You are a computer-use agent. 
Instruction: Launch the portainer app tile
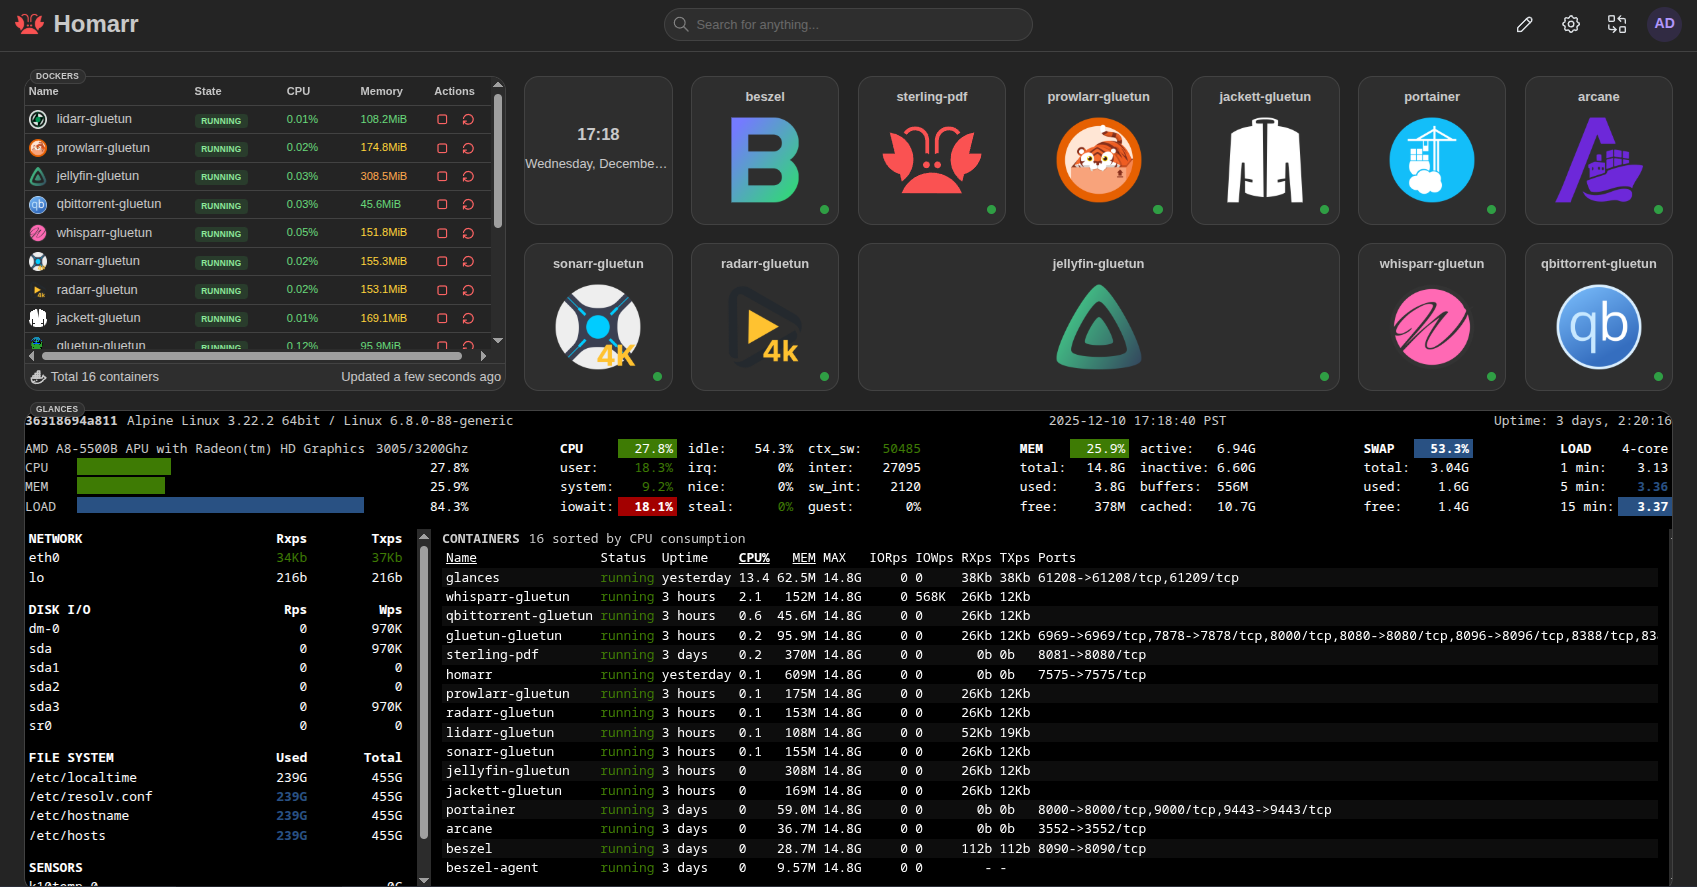tap(1432, 151)
